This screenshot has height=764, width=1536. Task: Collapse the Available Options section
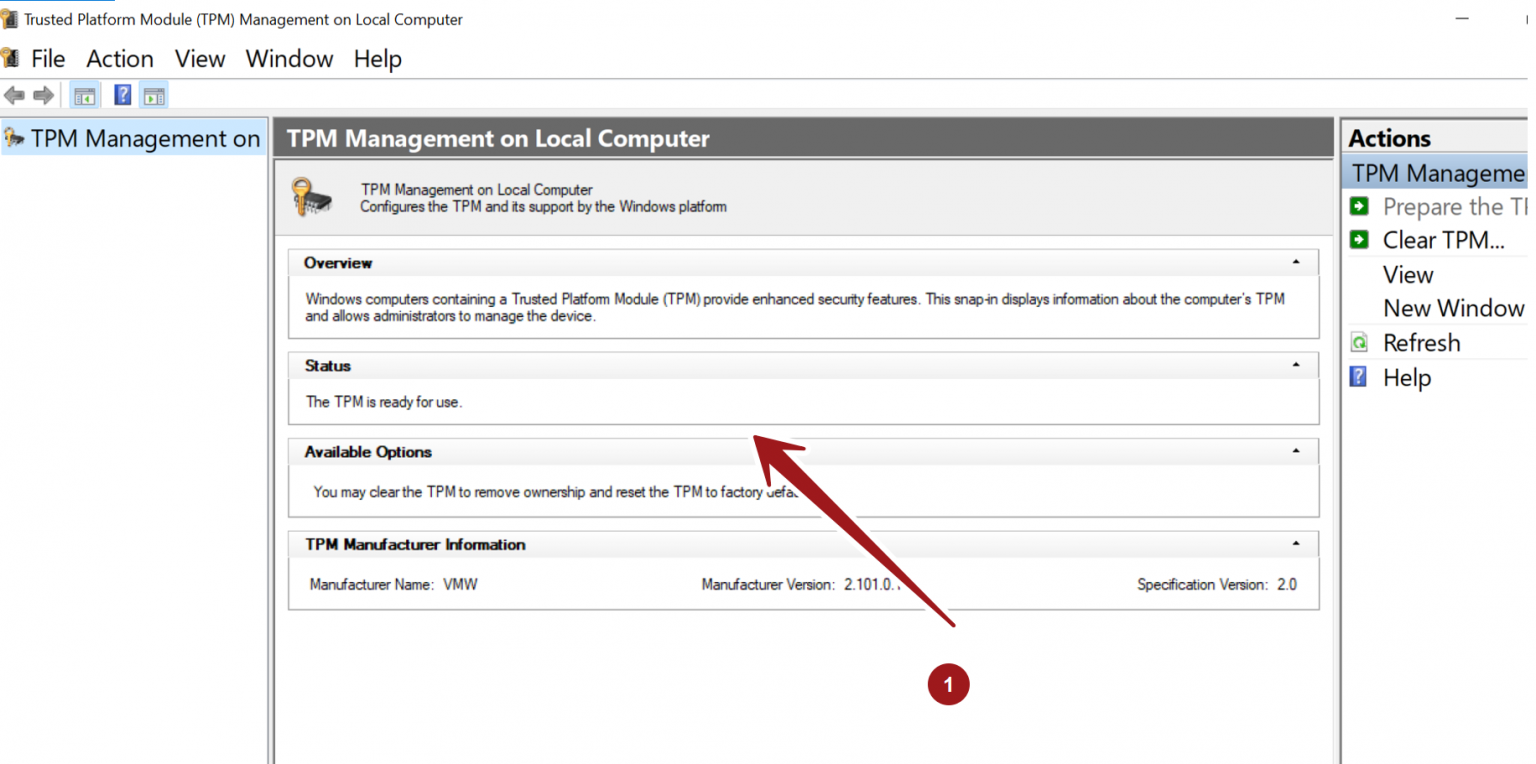click(x=1296, y=452)
